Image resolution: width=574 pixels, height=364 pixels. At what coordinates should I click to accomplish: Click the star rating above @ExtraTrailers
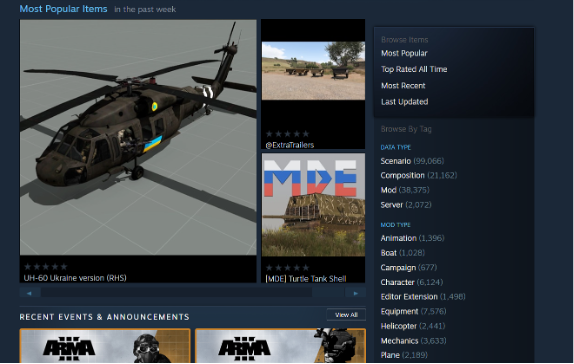[287, 134]
